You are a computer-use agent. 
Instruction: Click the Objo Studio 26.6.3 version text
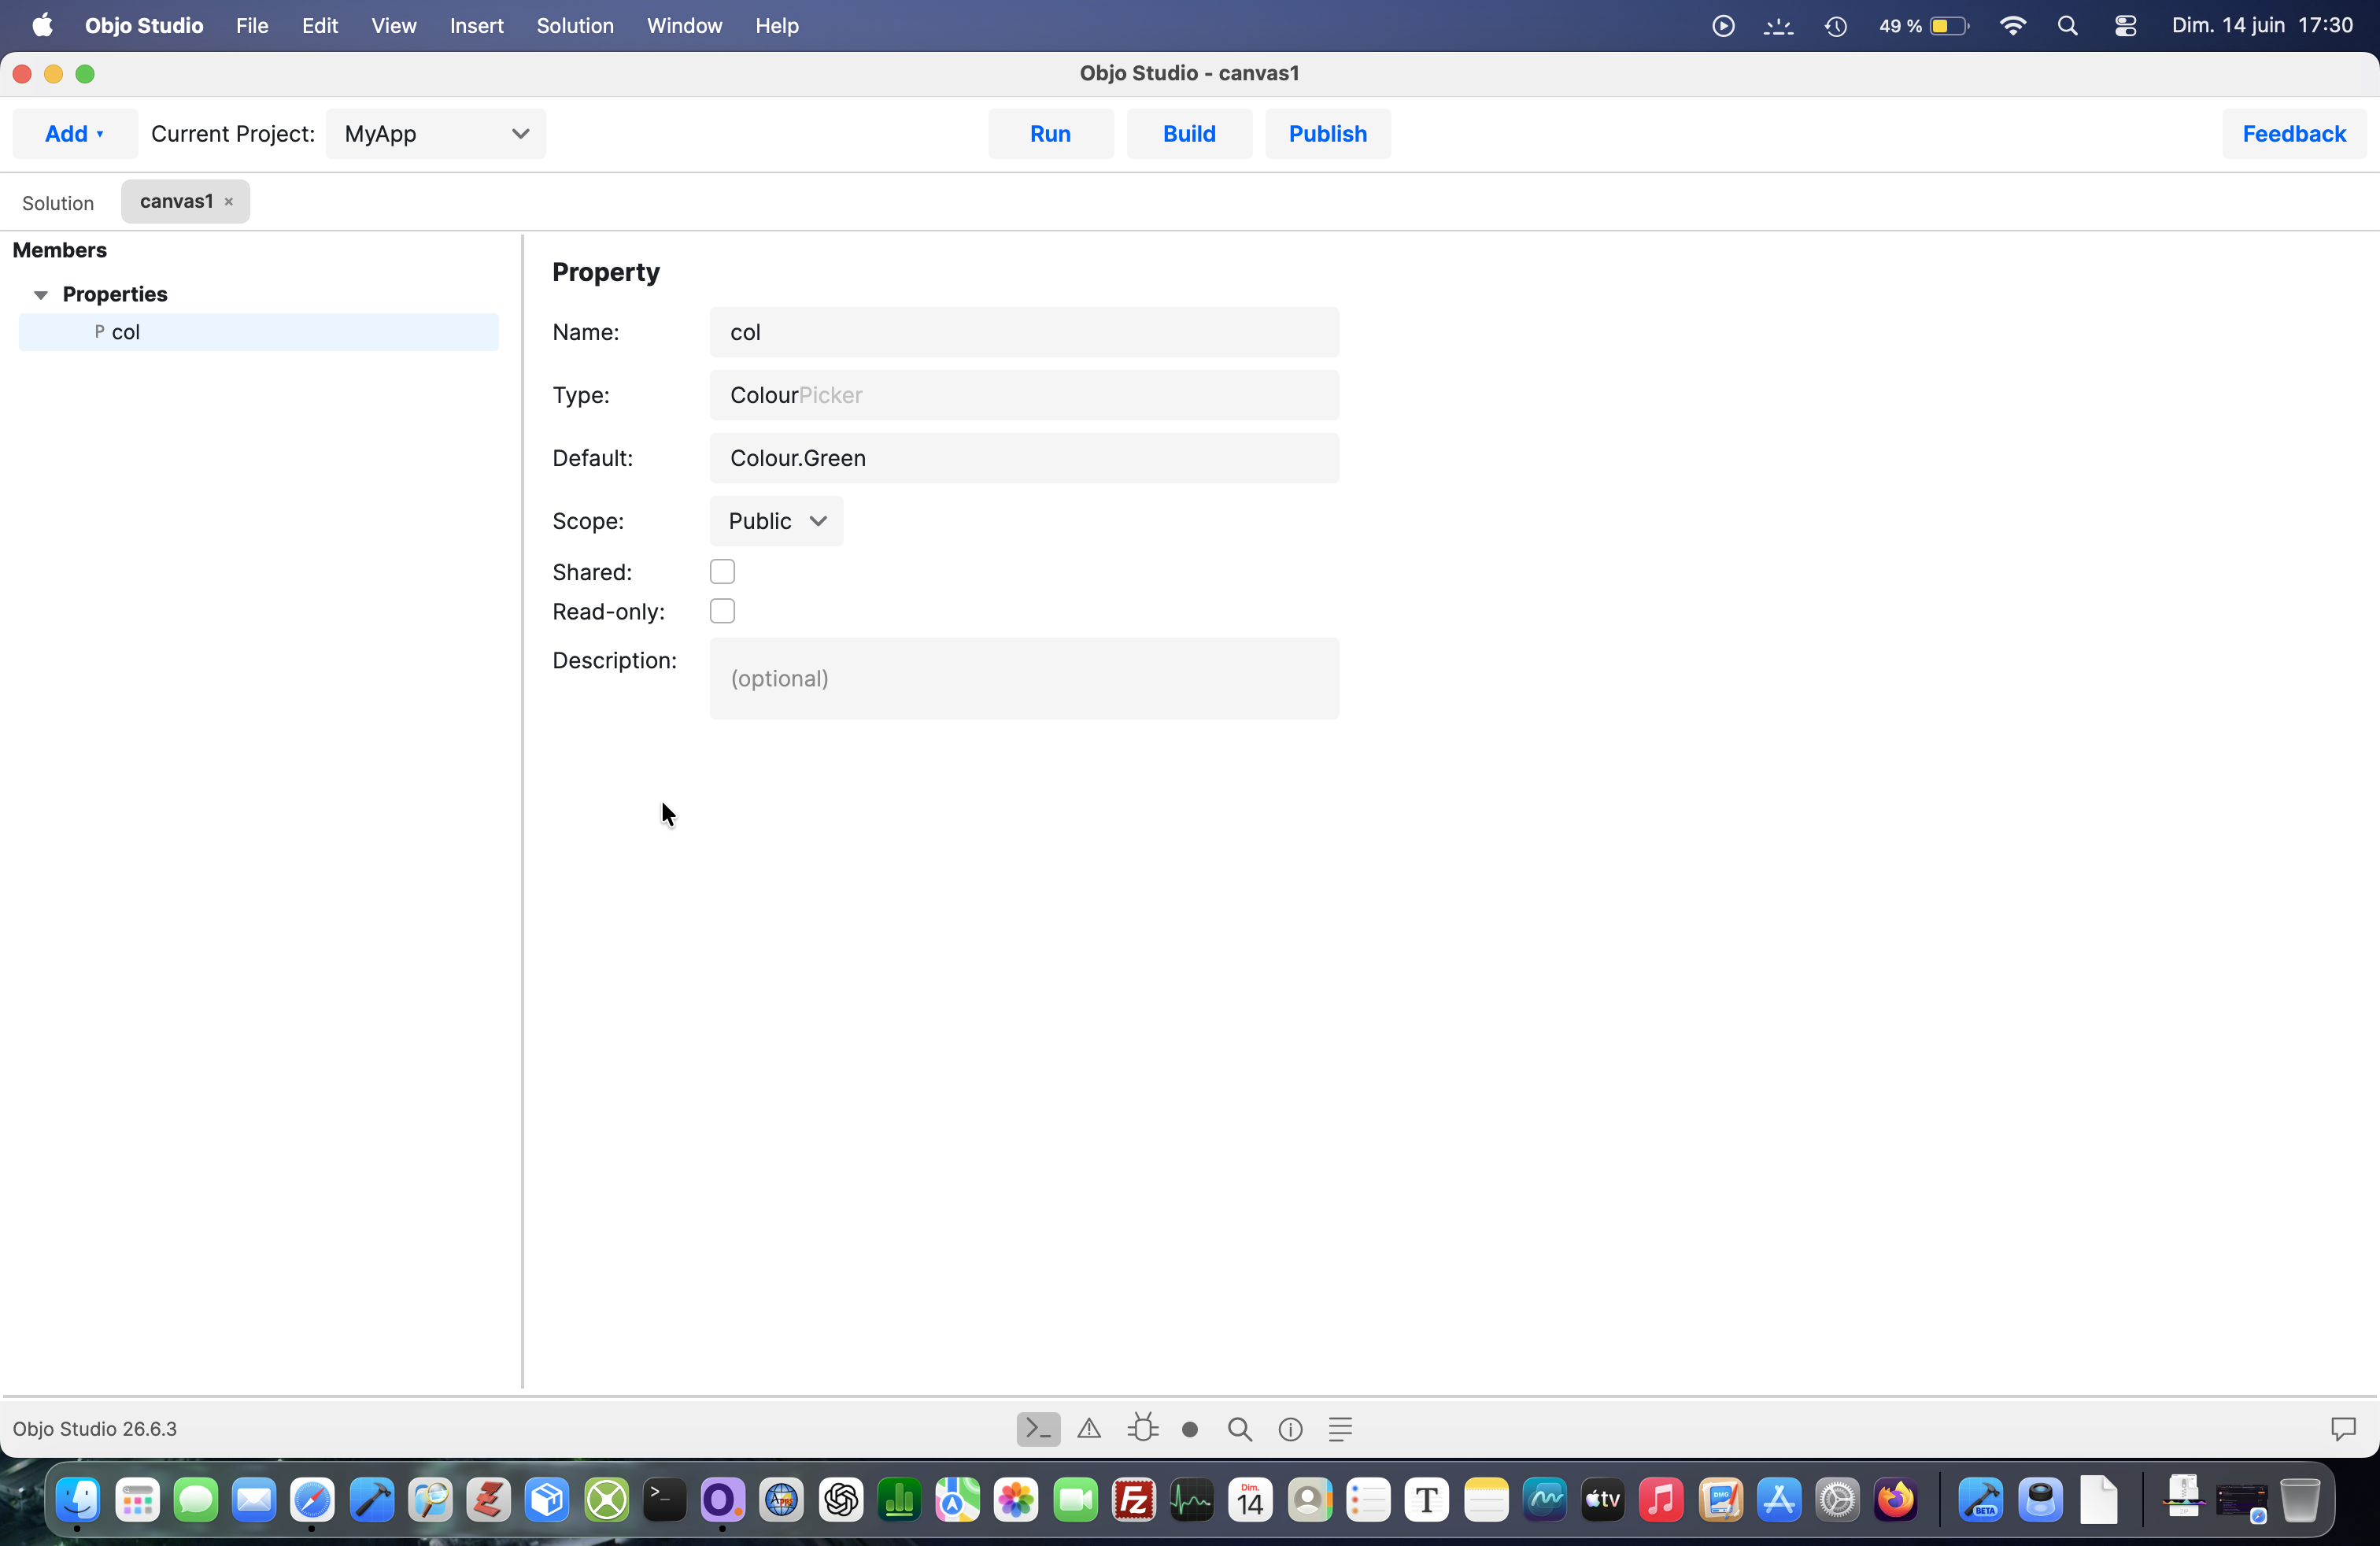pyautogui.click(x=95, y=1429)
